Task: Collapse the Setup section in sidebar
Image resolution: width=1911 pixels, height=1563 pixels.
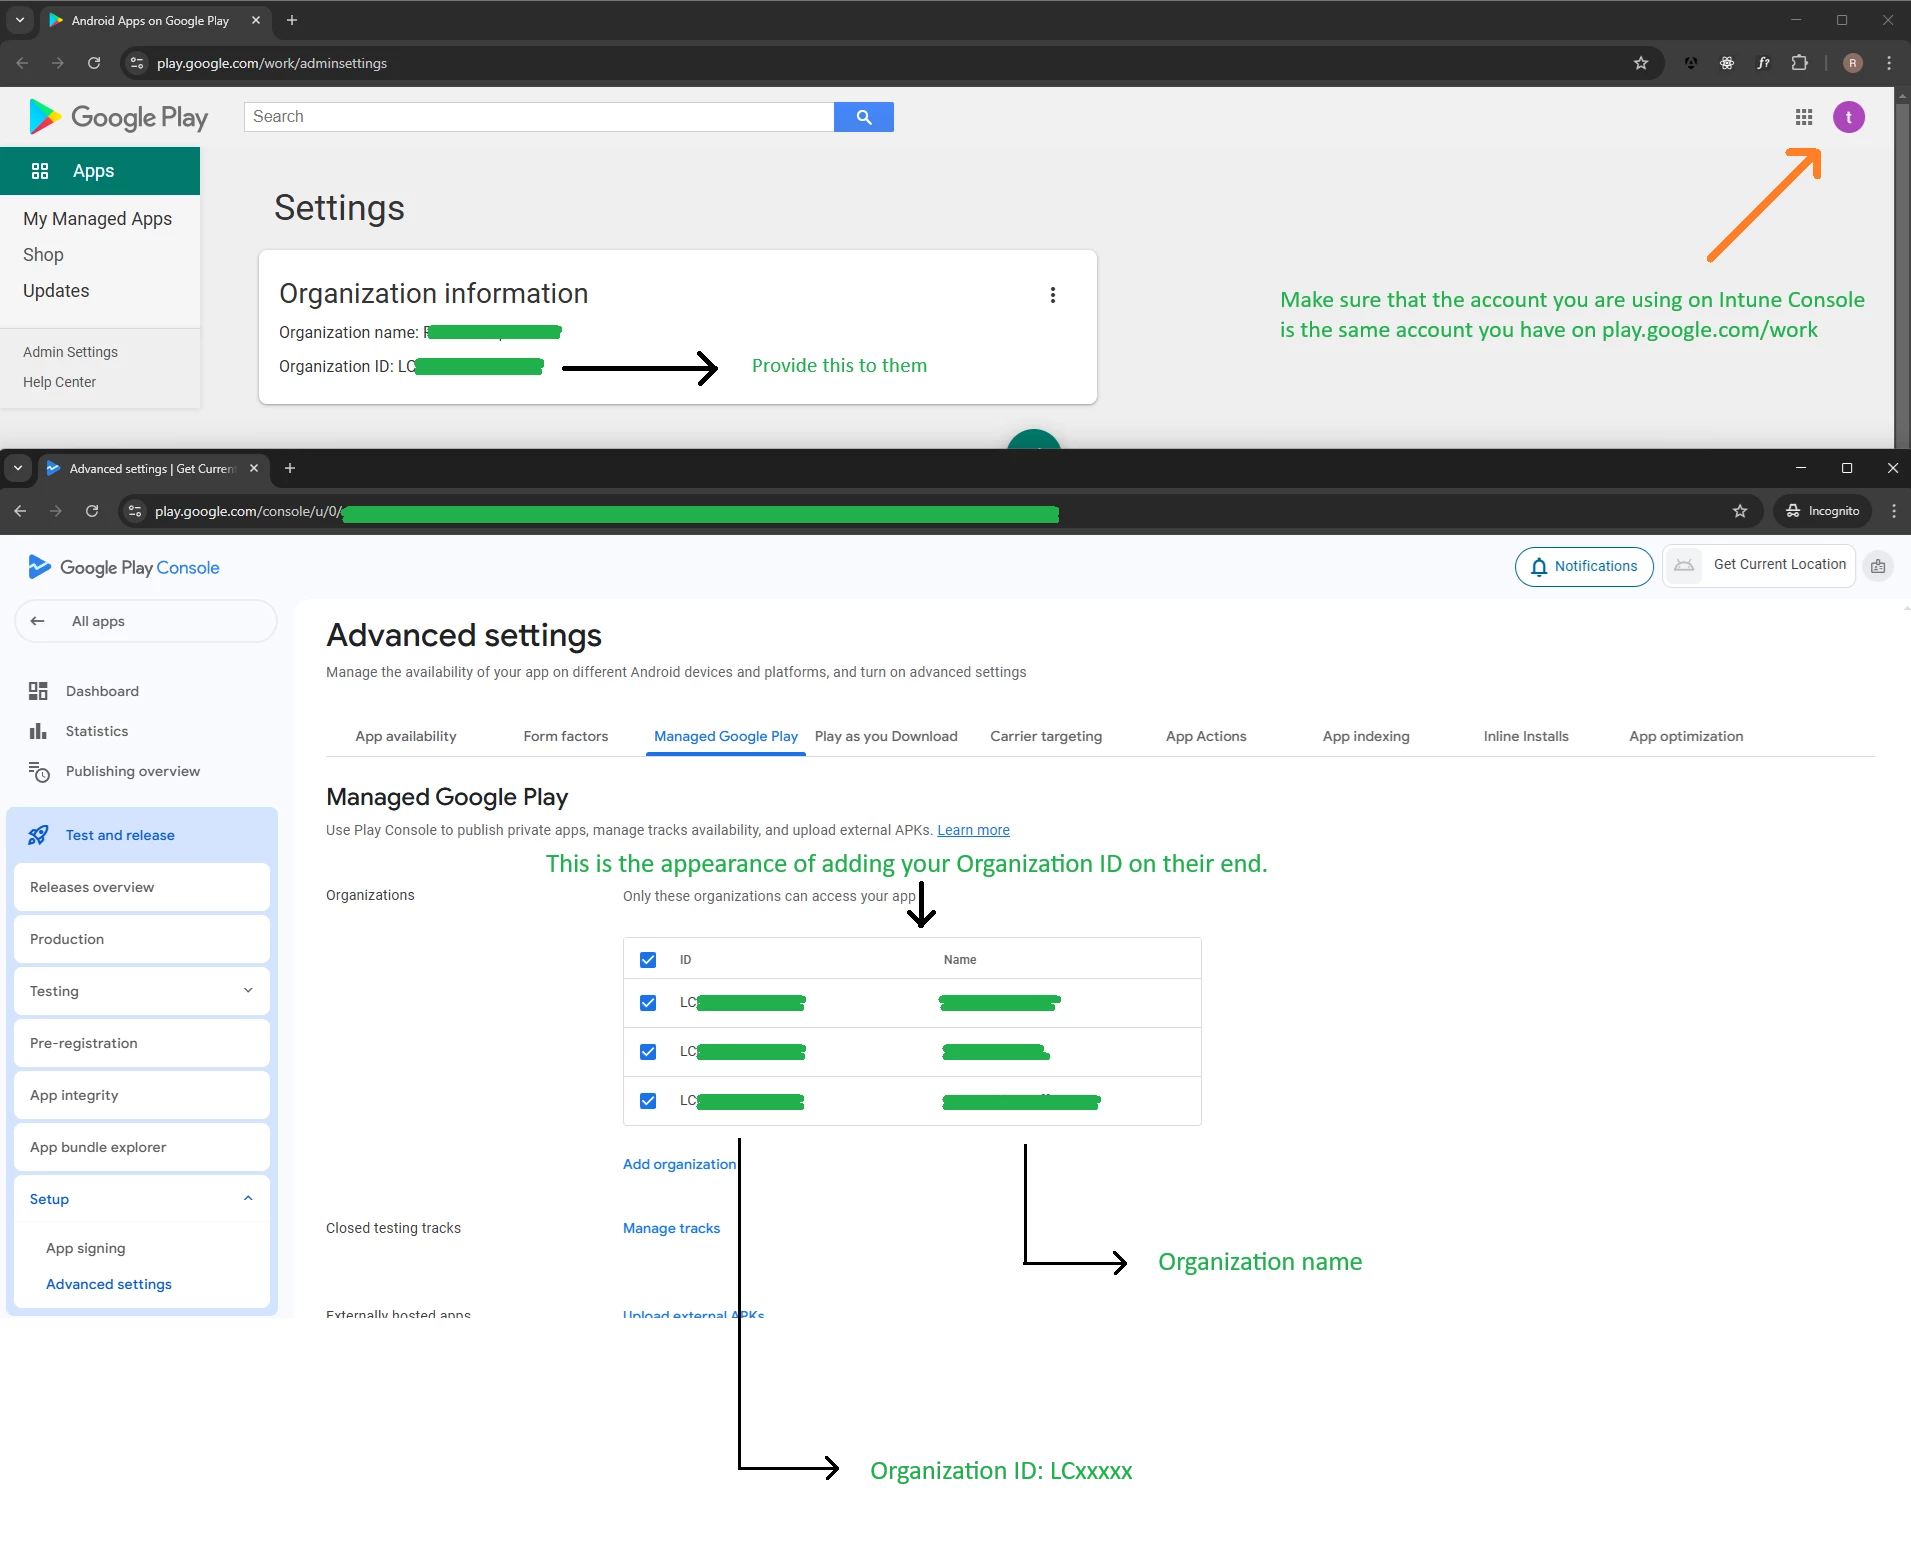Action: pyautogui.click(x=142, y=1199)
